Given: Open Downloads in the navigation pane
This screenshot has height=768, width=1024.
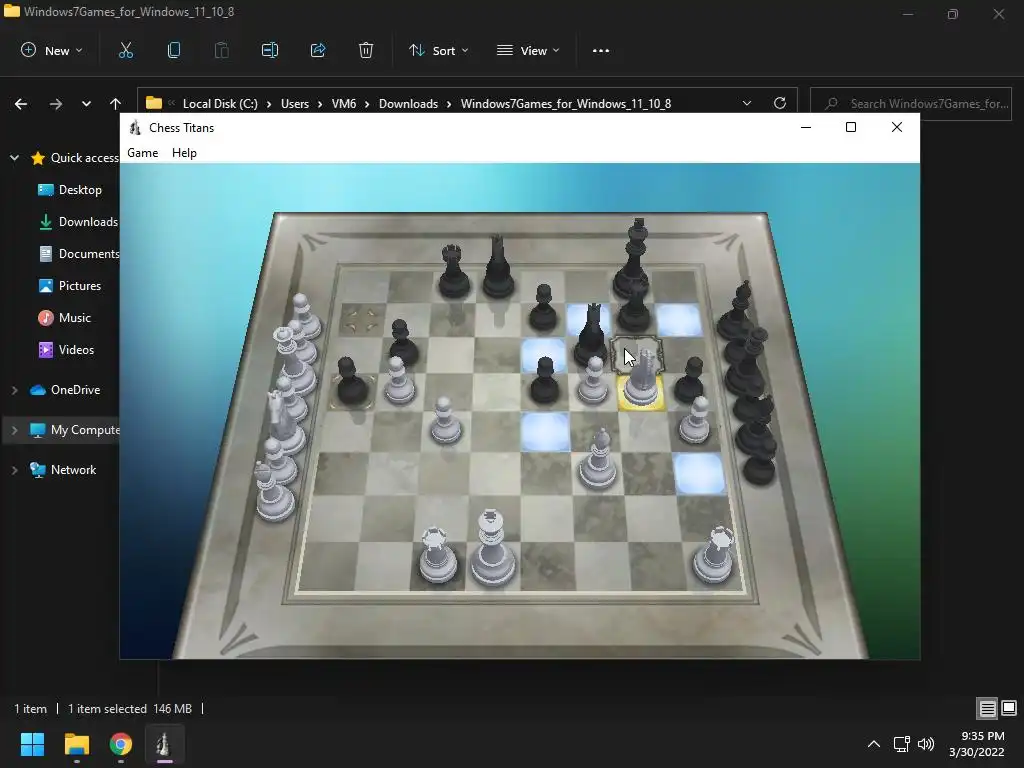Looking at the screenshot, I should point(78,222).
